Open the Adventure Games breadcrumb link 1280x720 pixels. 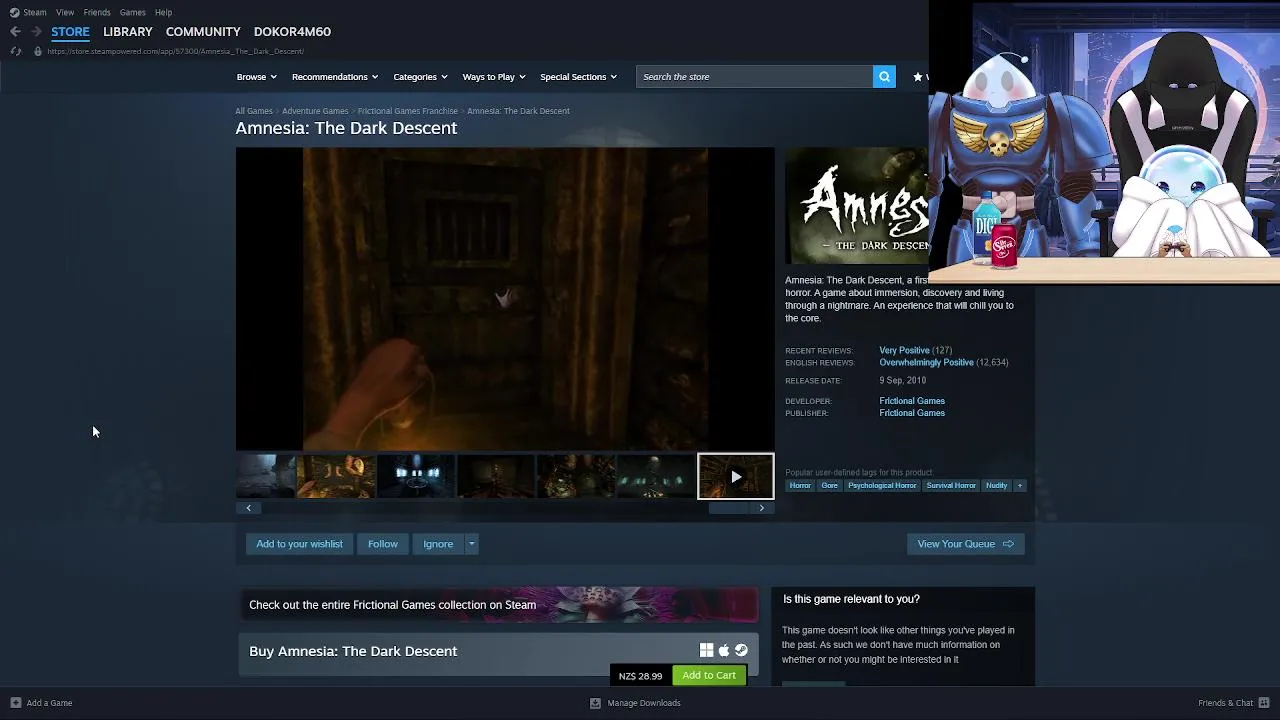[x=315, y=111]
